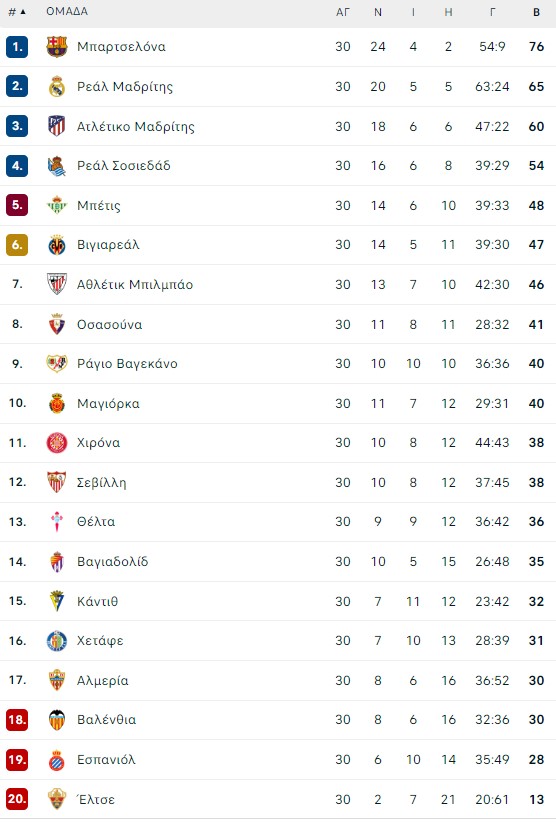Sort table by the # rank arrow
Screen dimensions: 556x823
(x=17, y=12)
